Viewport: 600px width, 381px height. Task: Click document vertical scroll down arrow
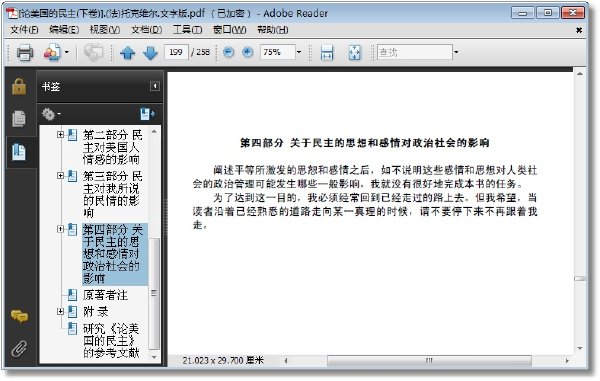tap(580, 348)
